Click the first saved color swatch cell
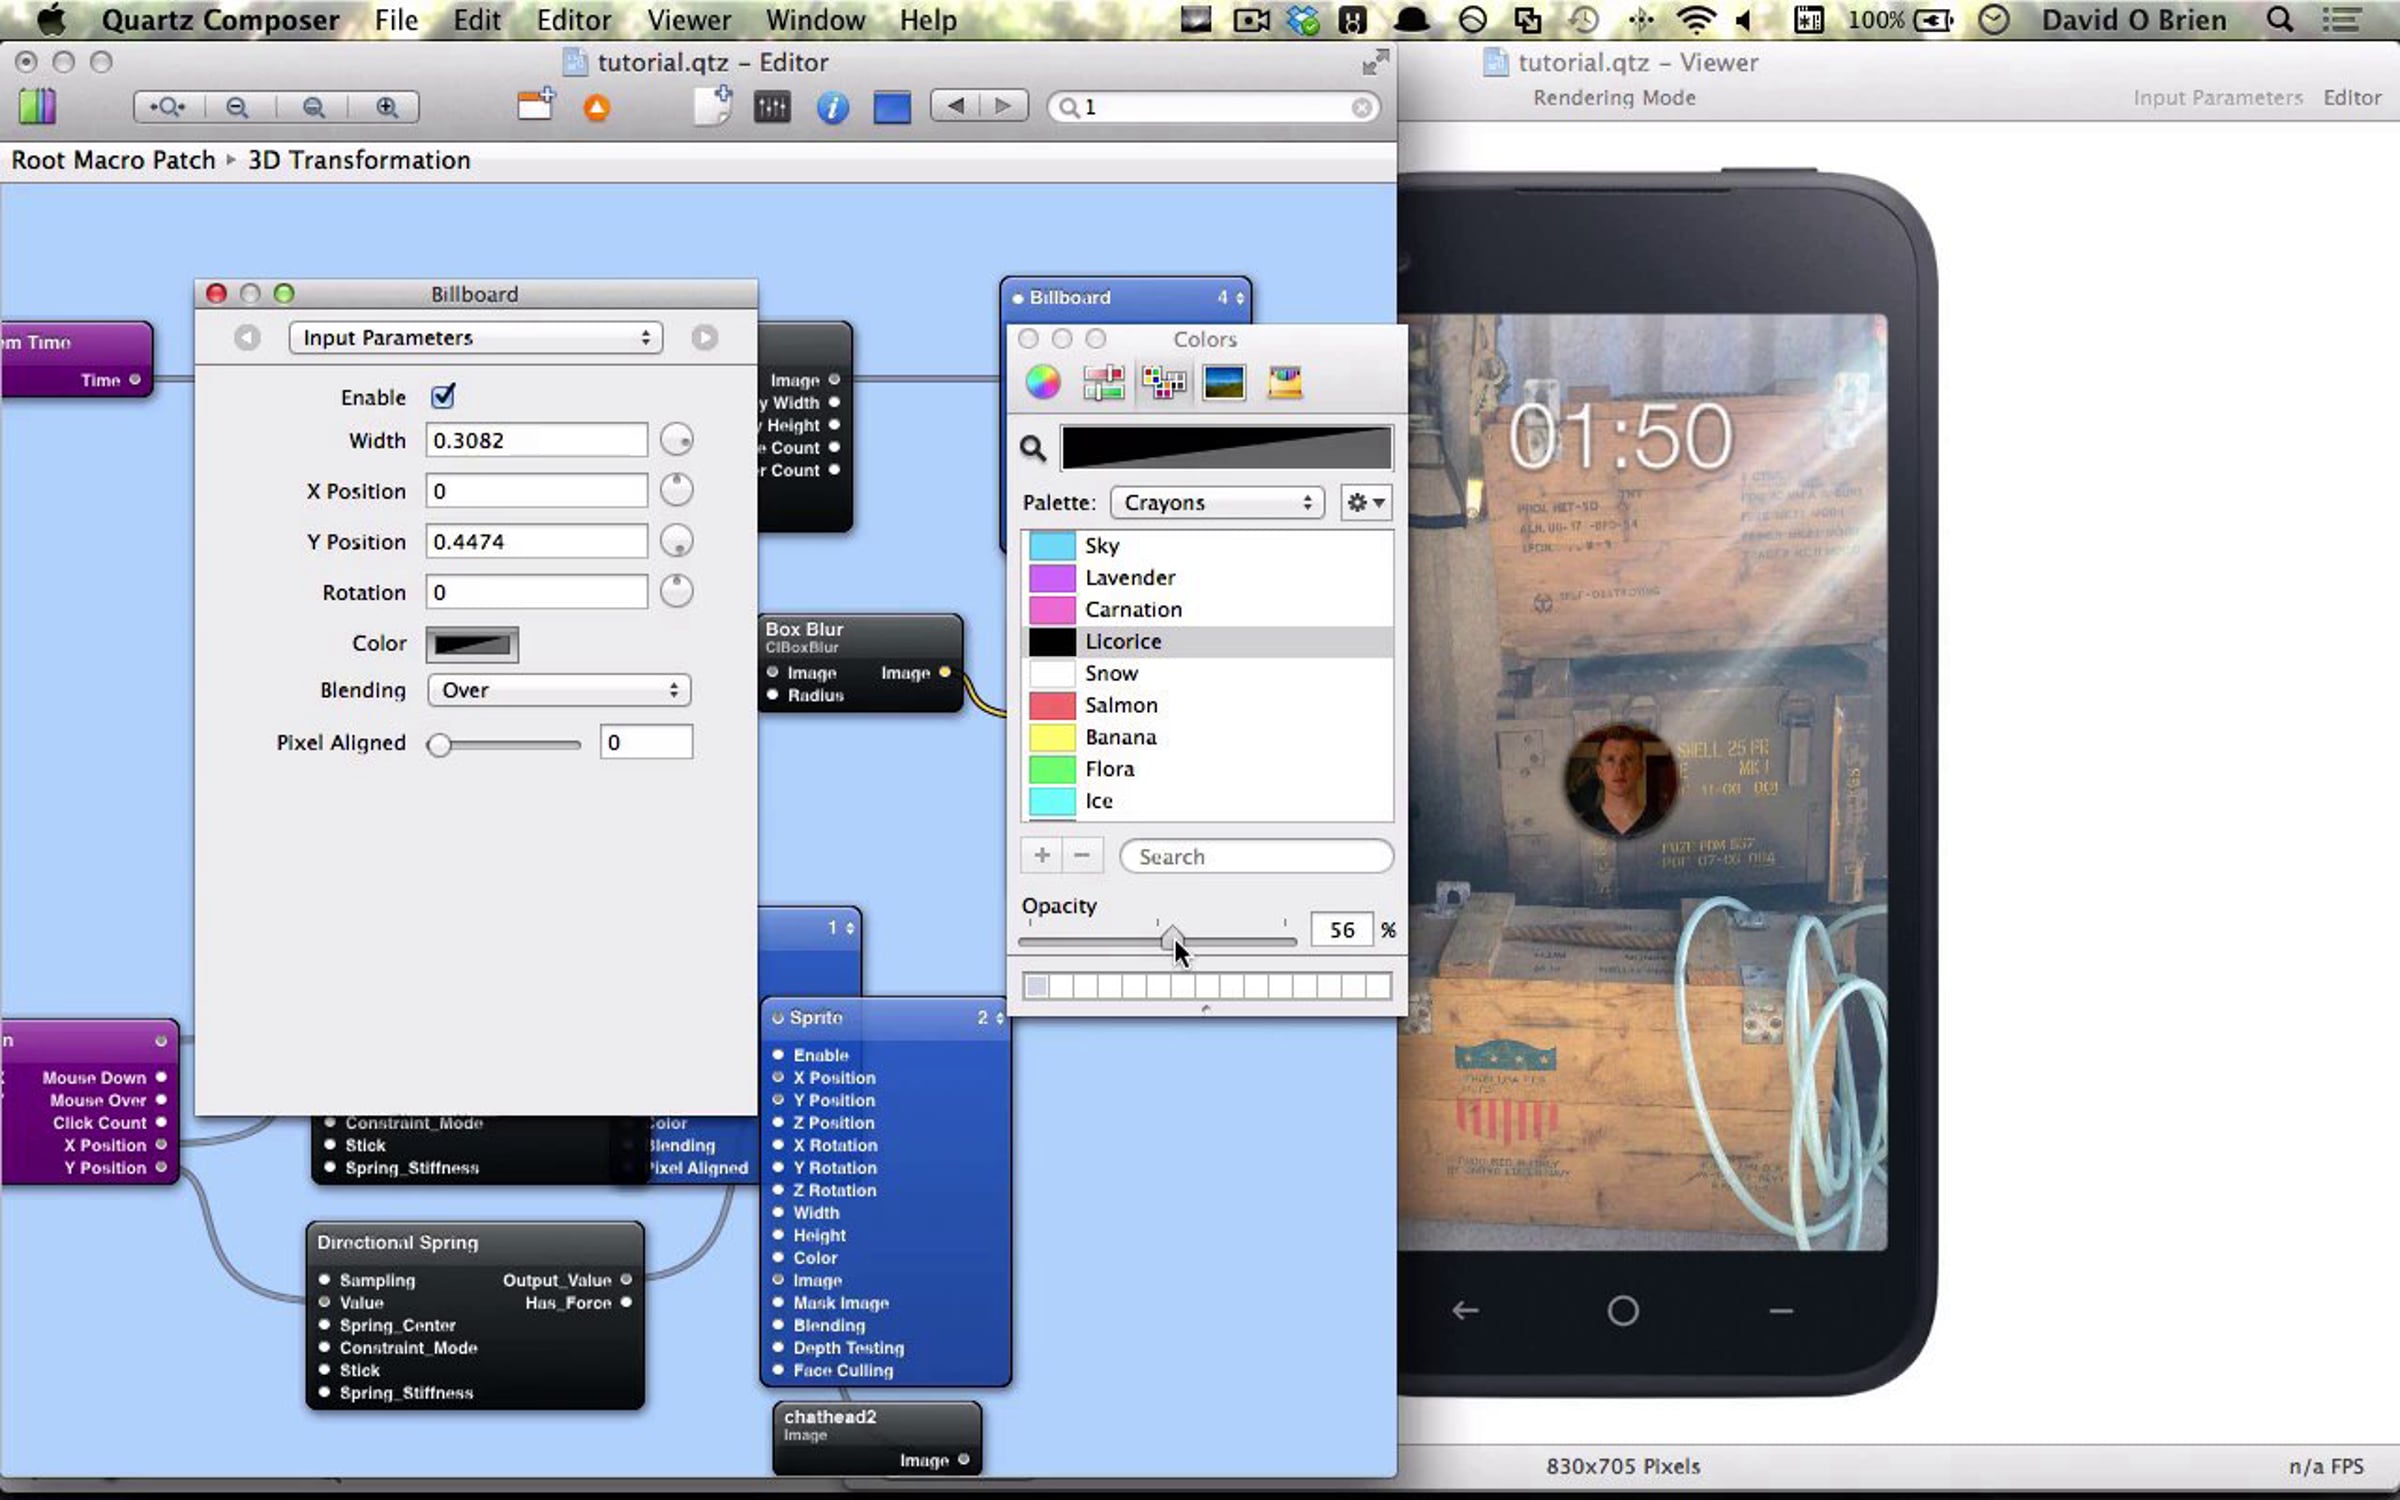The image size is (2400, 1500). coord(1036,986)
